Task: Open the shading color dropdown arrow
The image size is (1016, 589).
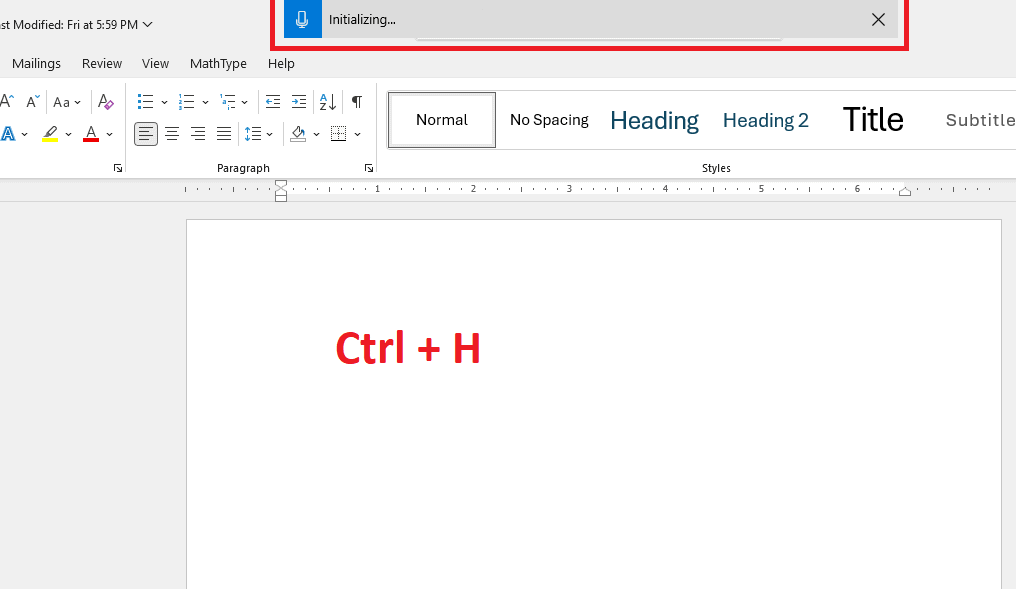Action: tap(316, 134)
